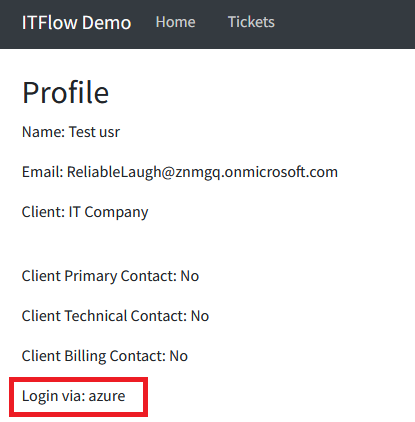The width and height of the screenshot is (415, 422).
Task: Click the 'Client Primary Contact' label
Action: [99, 276]
